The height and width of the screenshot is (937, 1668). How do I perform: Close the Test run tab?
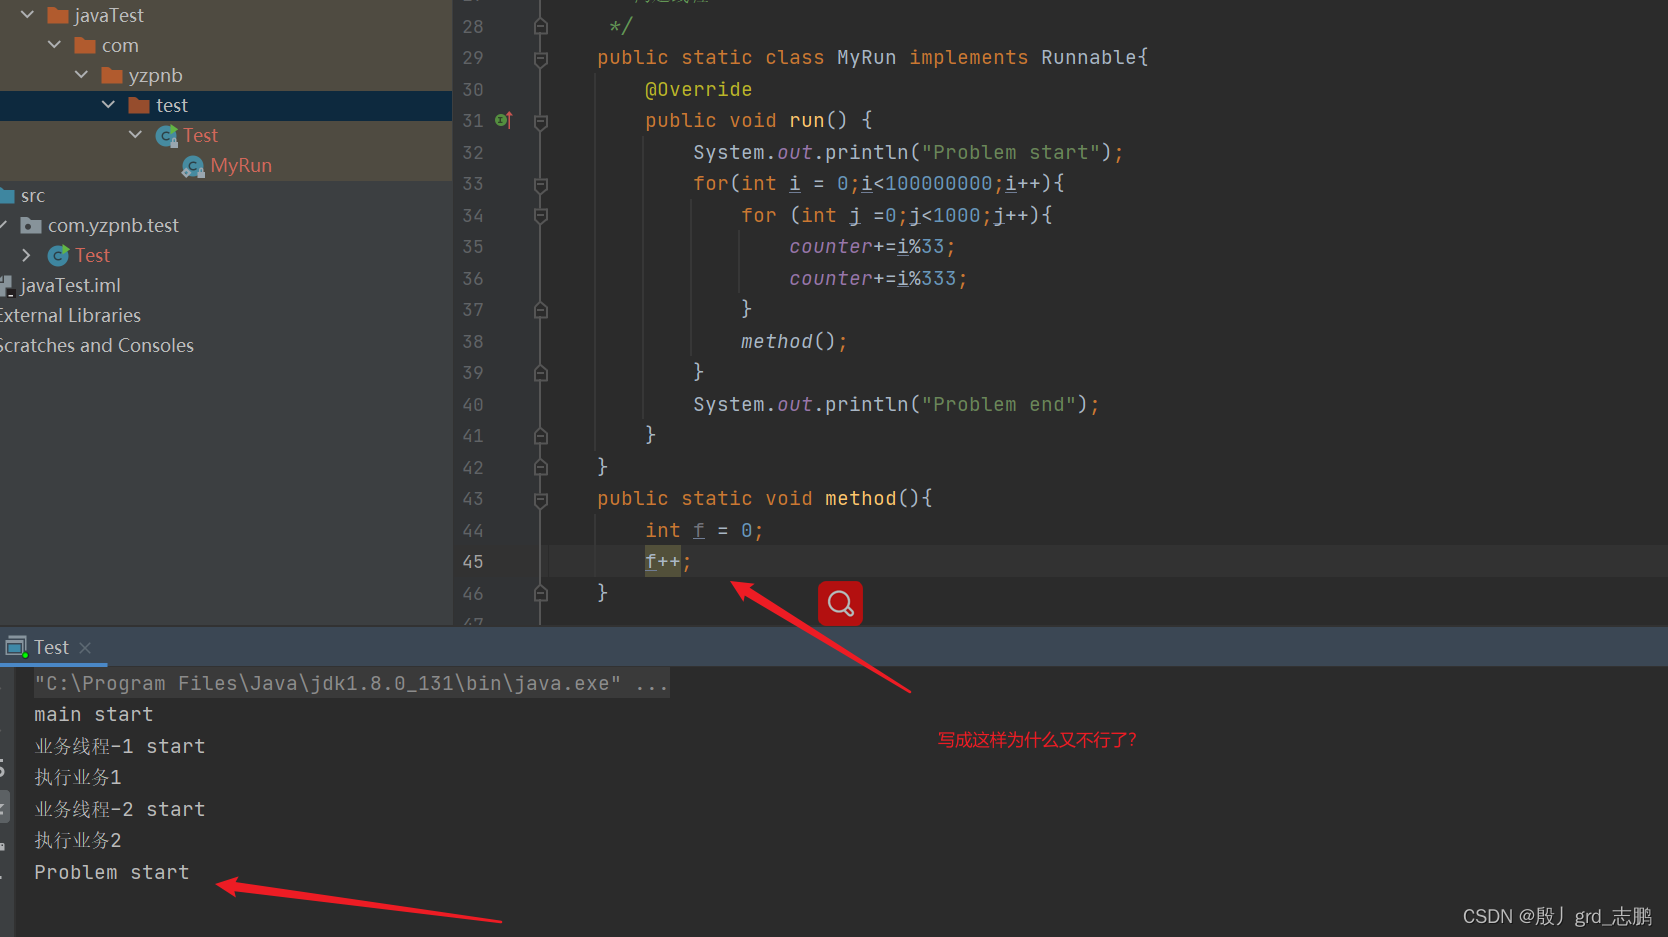pyautogui.click(x=85, y=648)
